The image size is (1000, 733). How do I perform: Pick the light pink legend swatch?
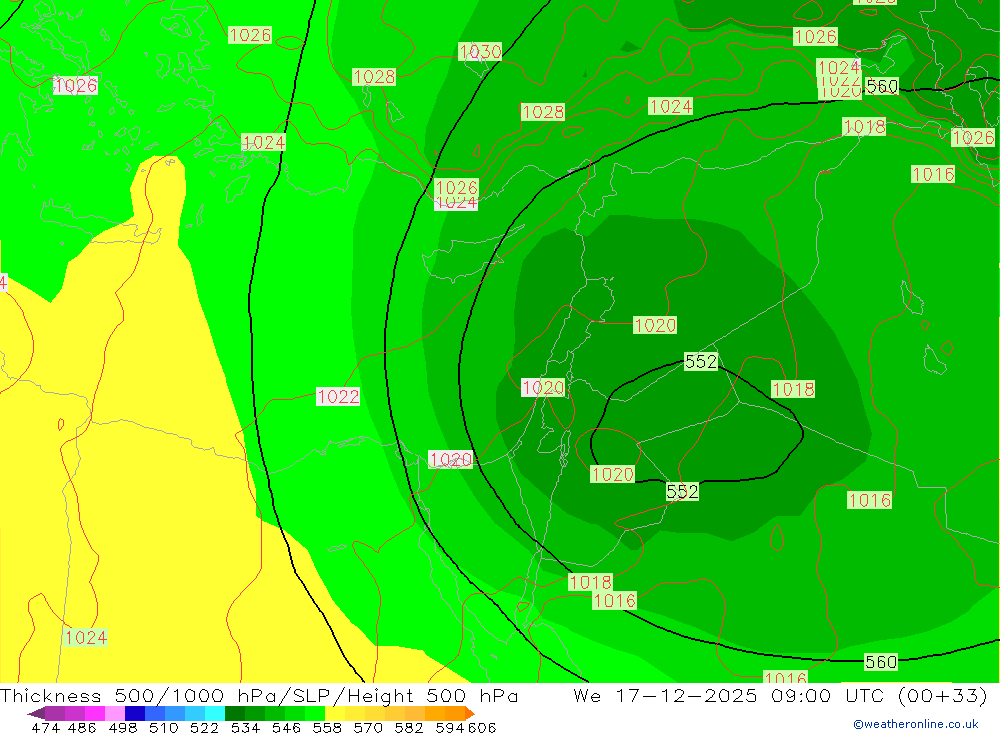coord(115,713)
